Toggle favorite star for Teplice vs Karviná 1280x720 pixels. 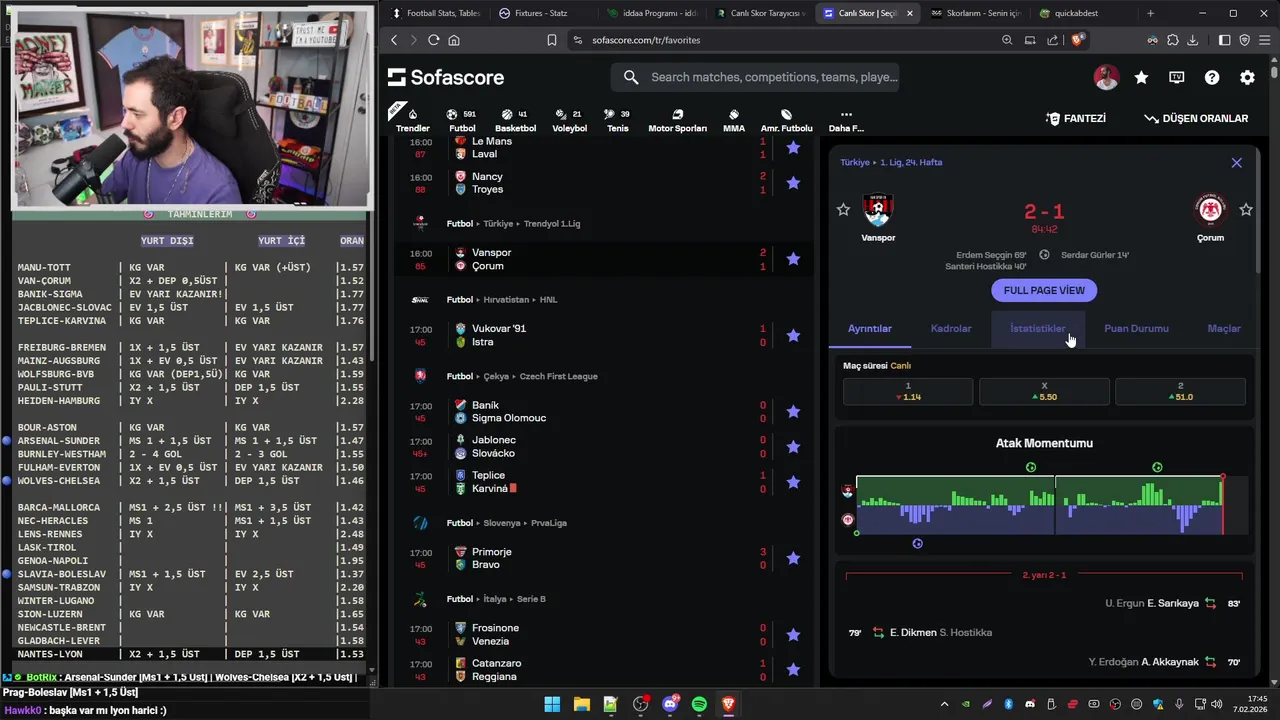point(793,482)
